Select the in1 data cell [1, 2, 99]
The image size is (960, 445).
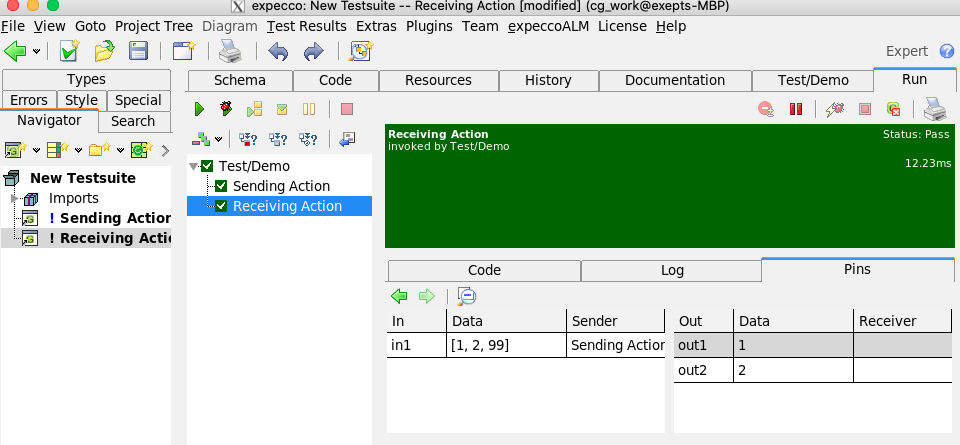(x=505, y=345)
